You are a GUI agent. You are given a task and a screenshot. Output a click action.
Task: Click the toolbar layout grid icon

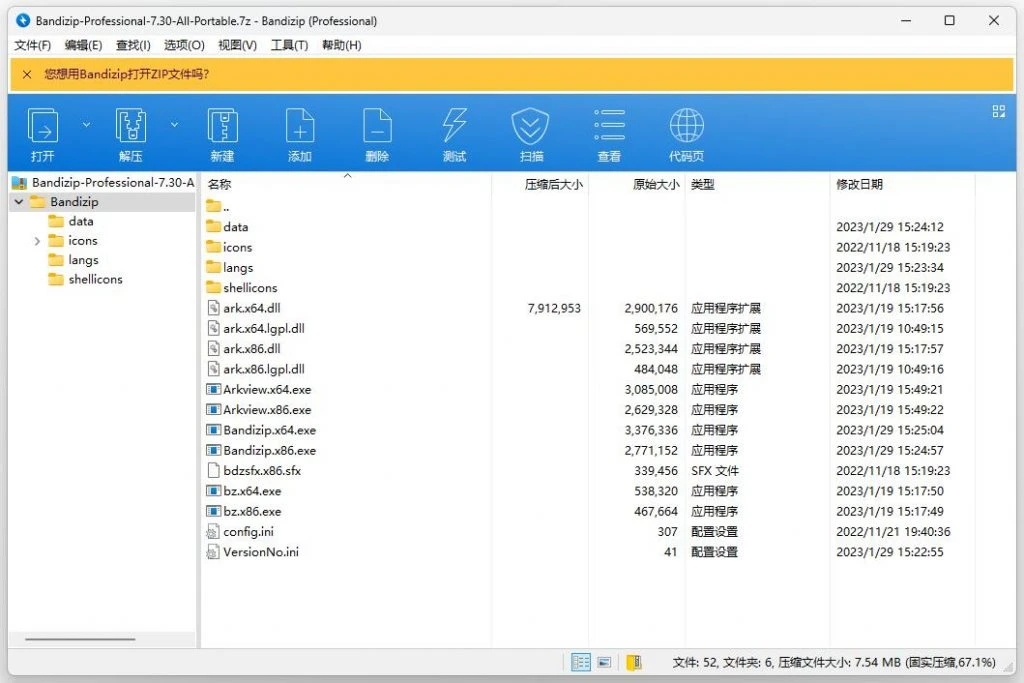[999, 112]
